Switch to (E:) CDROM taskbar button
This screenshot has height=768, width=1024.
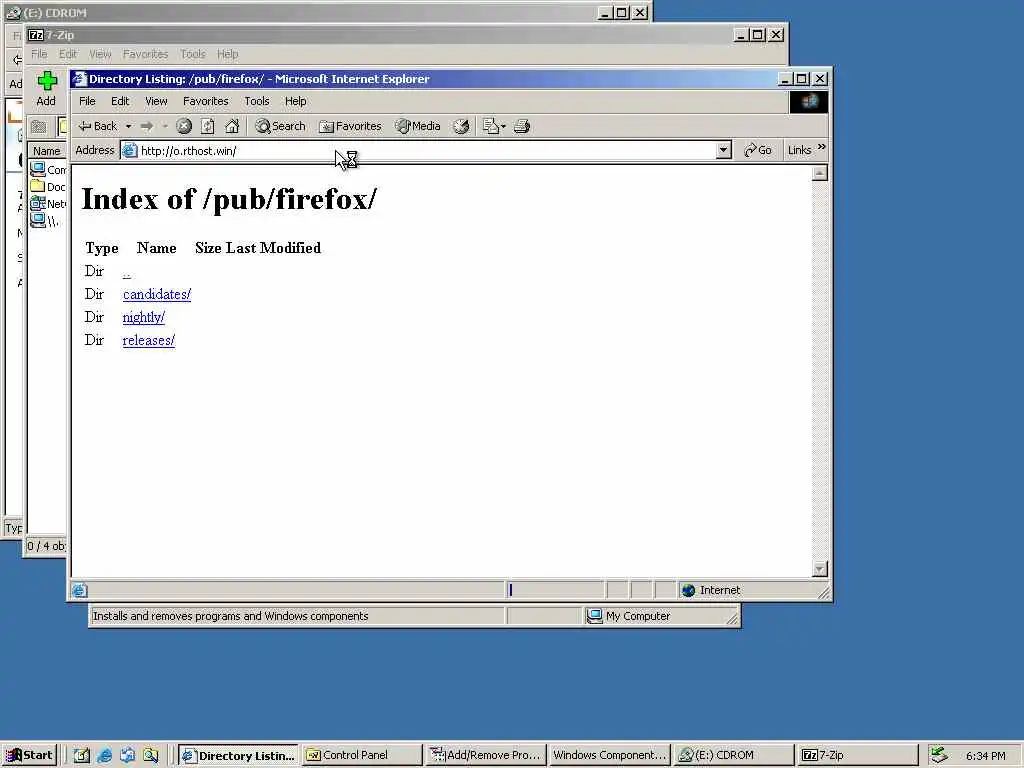pos(733,756)
